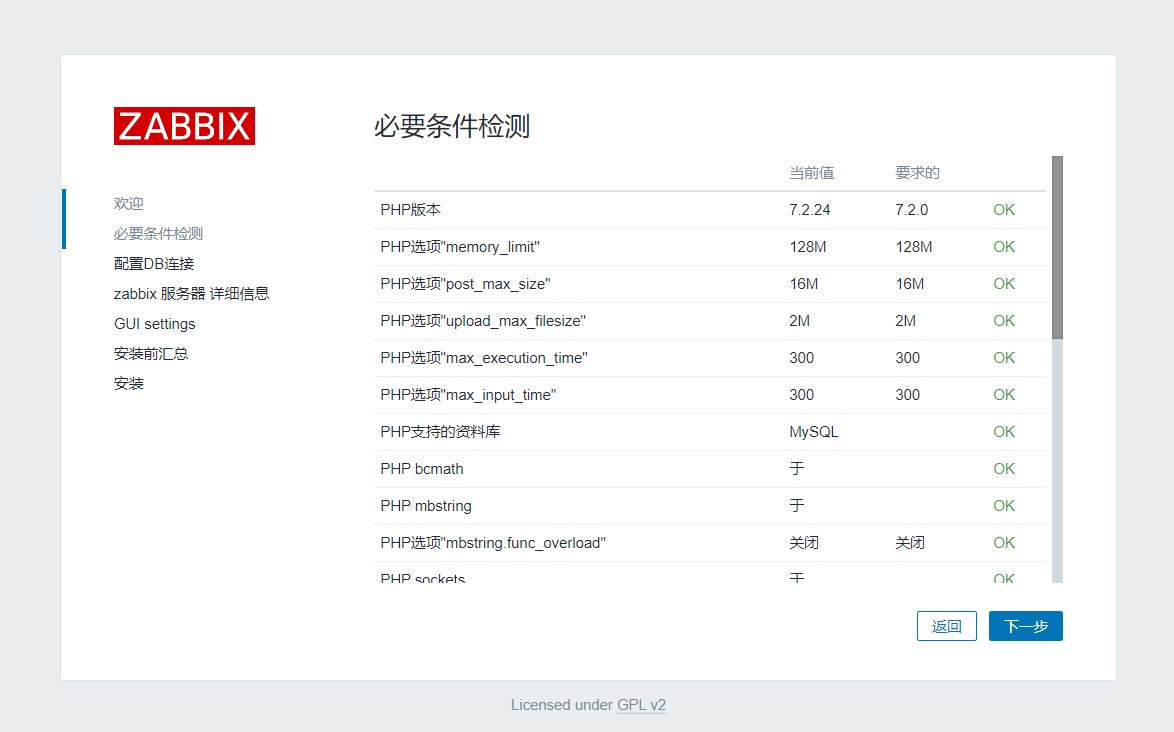Click the PHP选项"memory_limit" row label
Image resolution: width=1174 pixels, height=732 pixels.
point(460,247)
